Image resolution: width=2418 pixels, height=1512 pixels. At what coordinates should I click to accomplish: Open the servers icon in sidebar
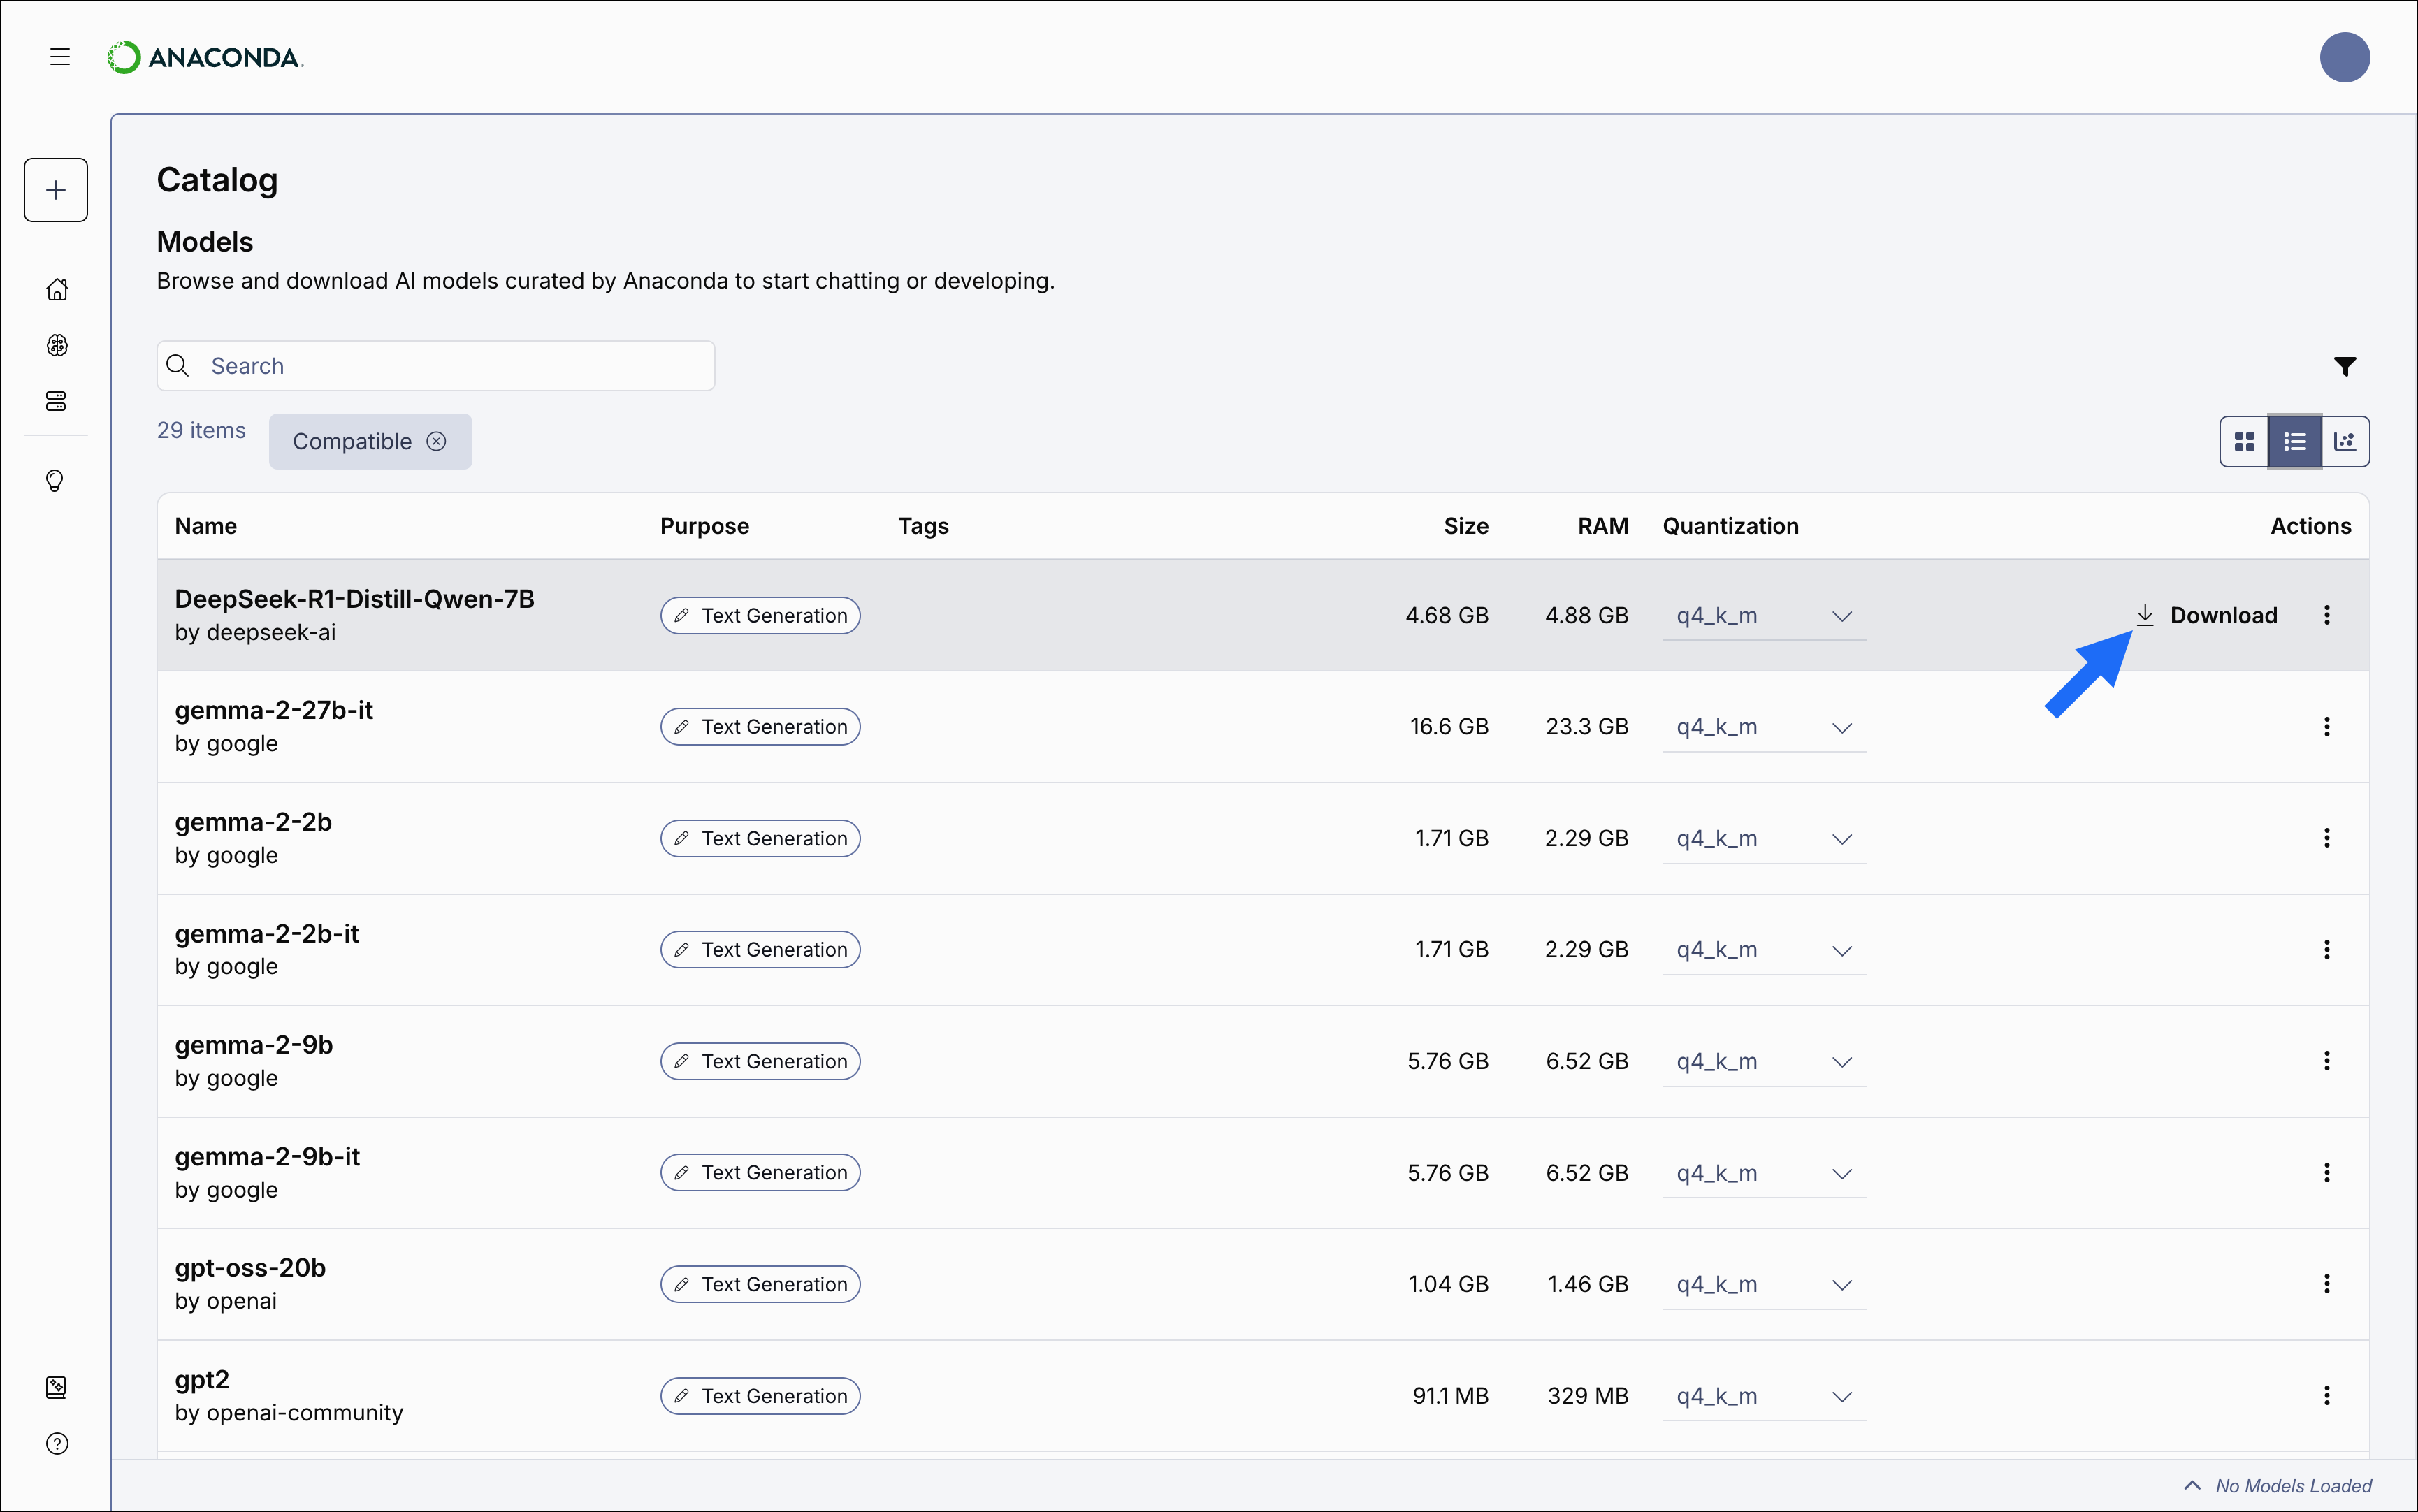pos(57,401)
